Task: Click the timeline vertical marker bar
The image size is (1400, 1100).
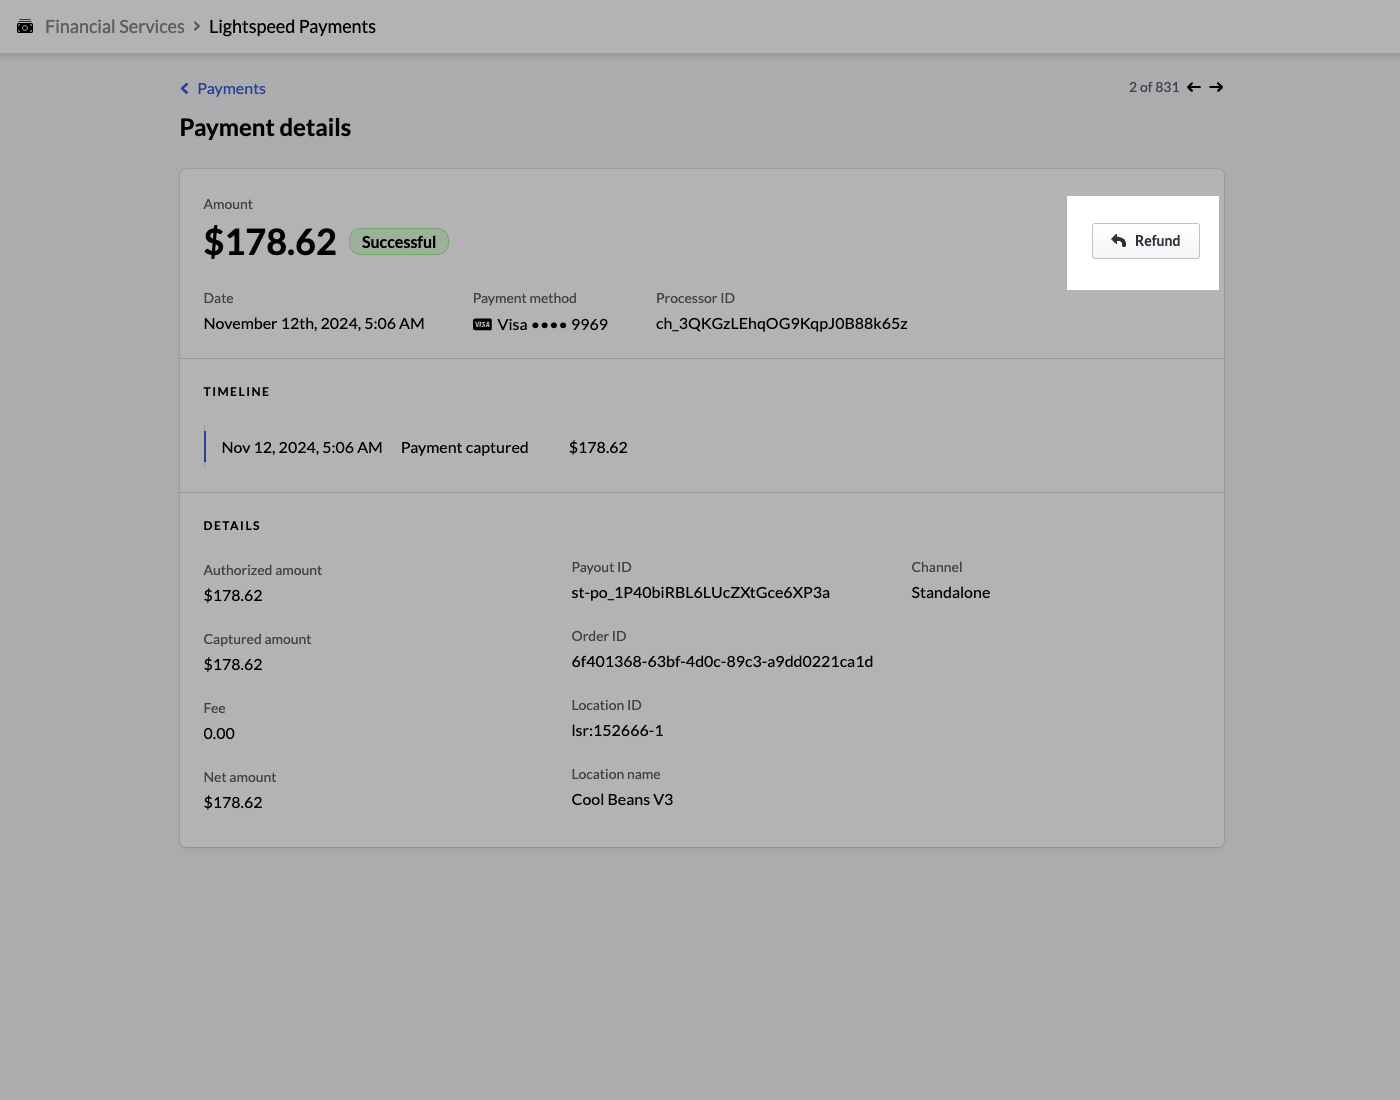Action: 205,447
